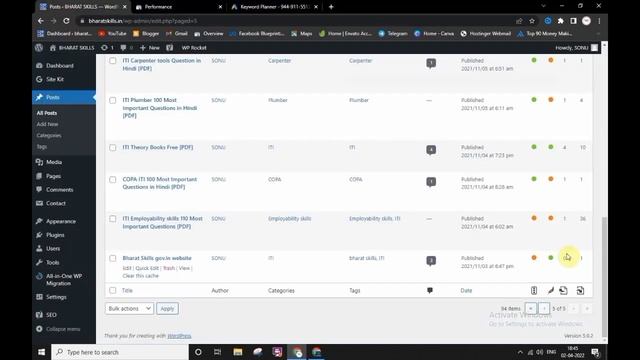The image size is (640, 360).
Task: Open the + New content menu
Action: click(150, 48)
